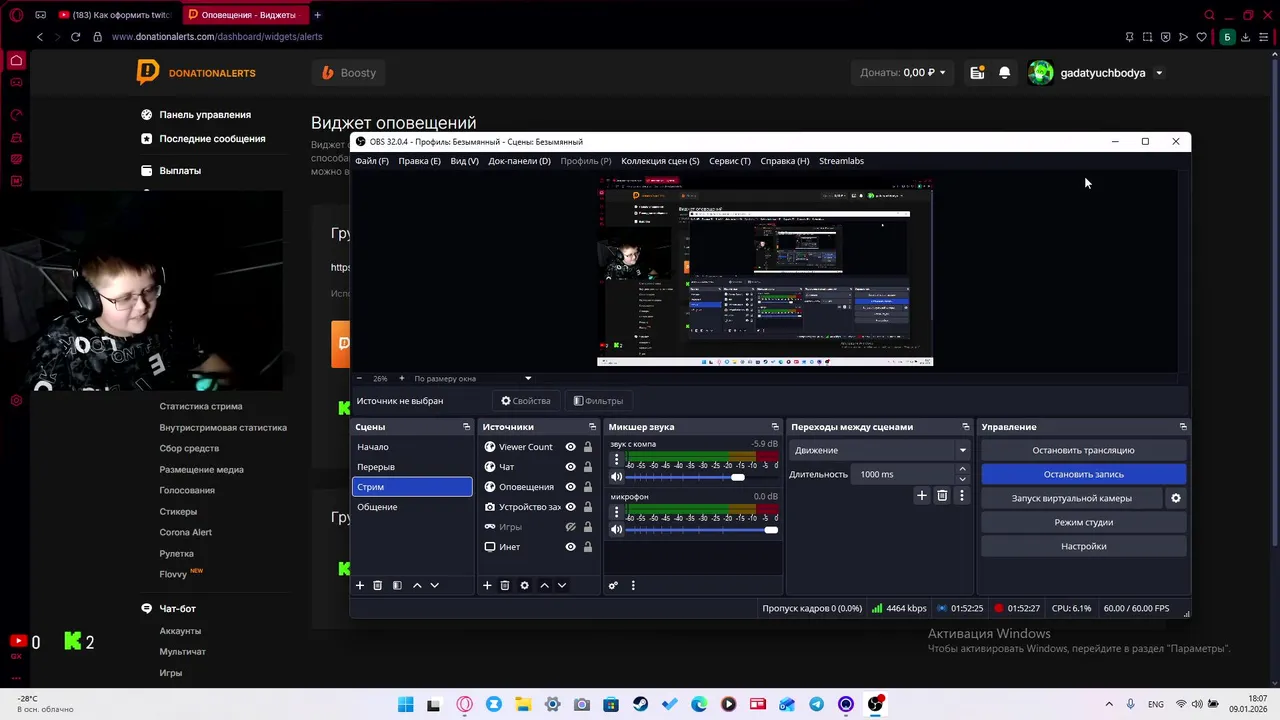Unlock the Устройство захвата source lock
1280x720 pixels.
(x=588, y=507)
